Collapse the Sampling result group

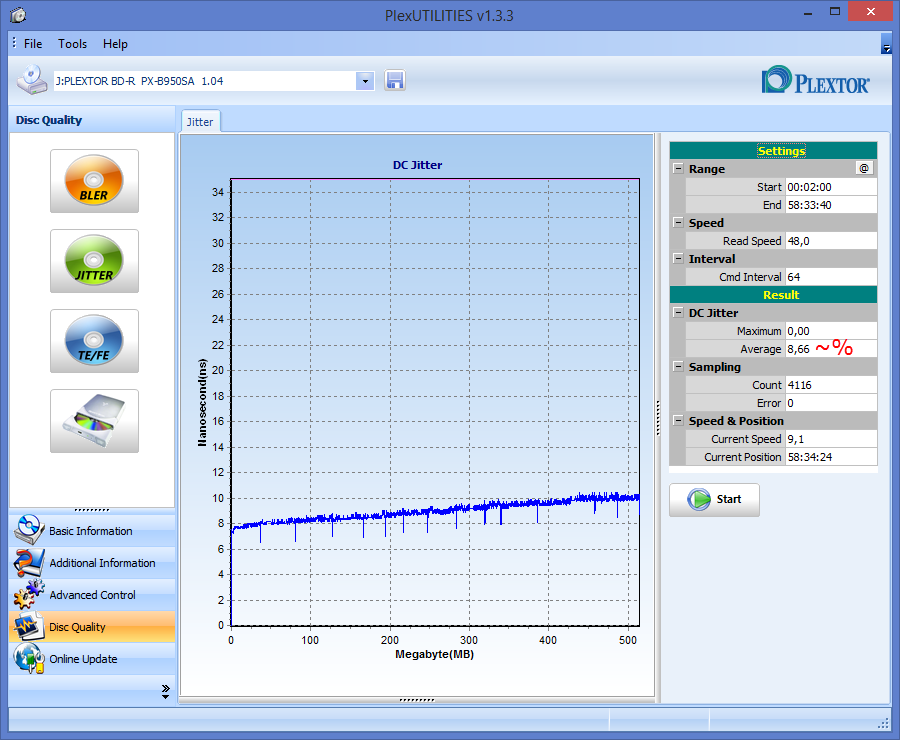pyautogui.click(x=678, y=367)
